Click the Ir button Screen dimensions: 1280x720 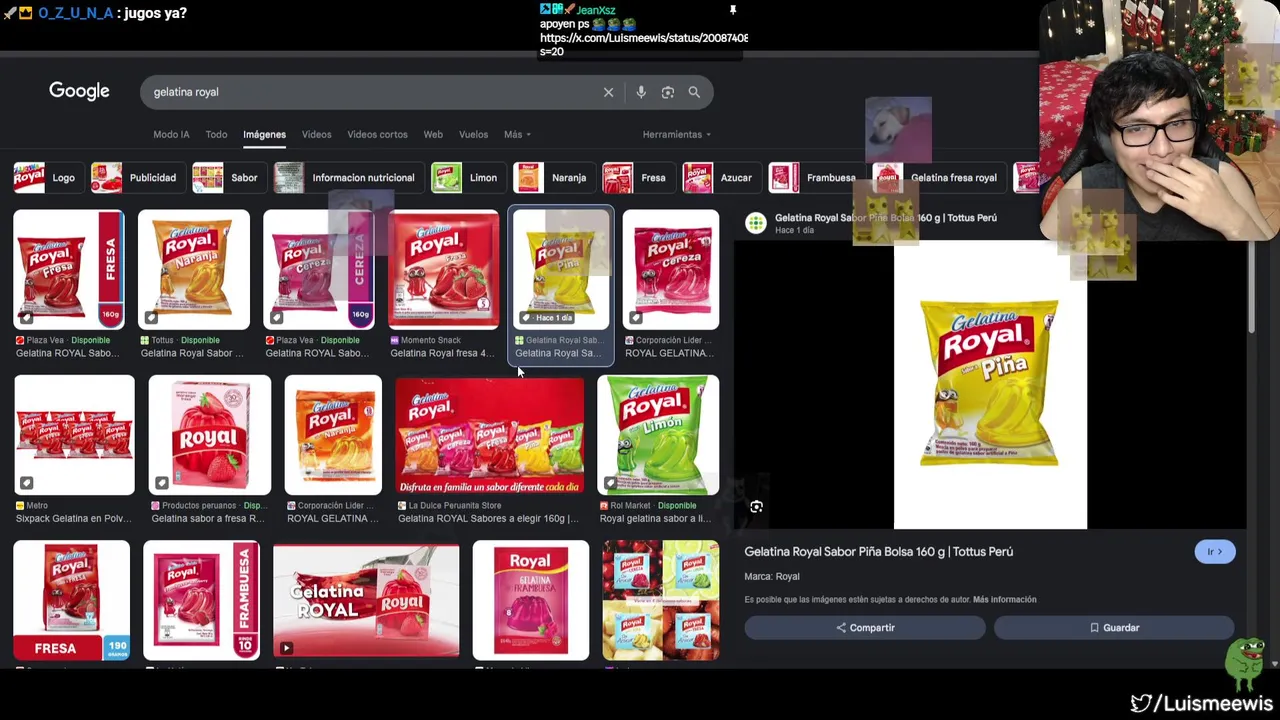[1215, 552]
